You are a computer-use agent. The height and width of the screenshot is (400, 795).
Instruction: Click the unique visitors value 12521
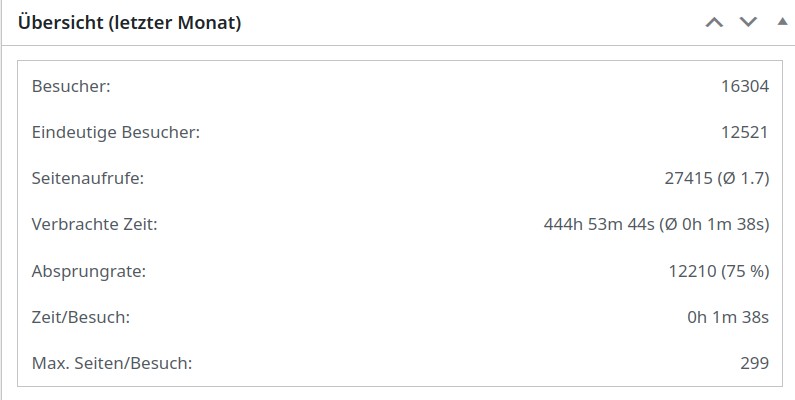pos(745,132)
